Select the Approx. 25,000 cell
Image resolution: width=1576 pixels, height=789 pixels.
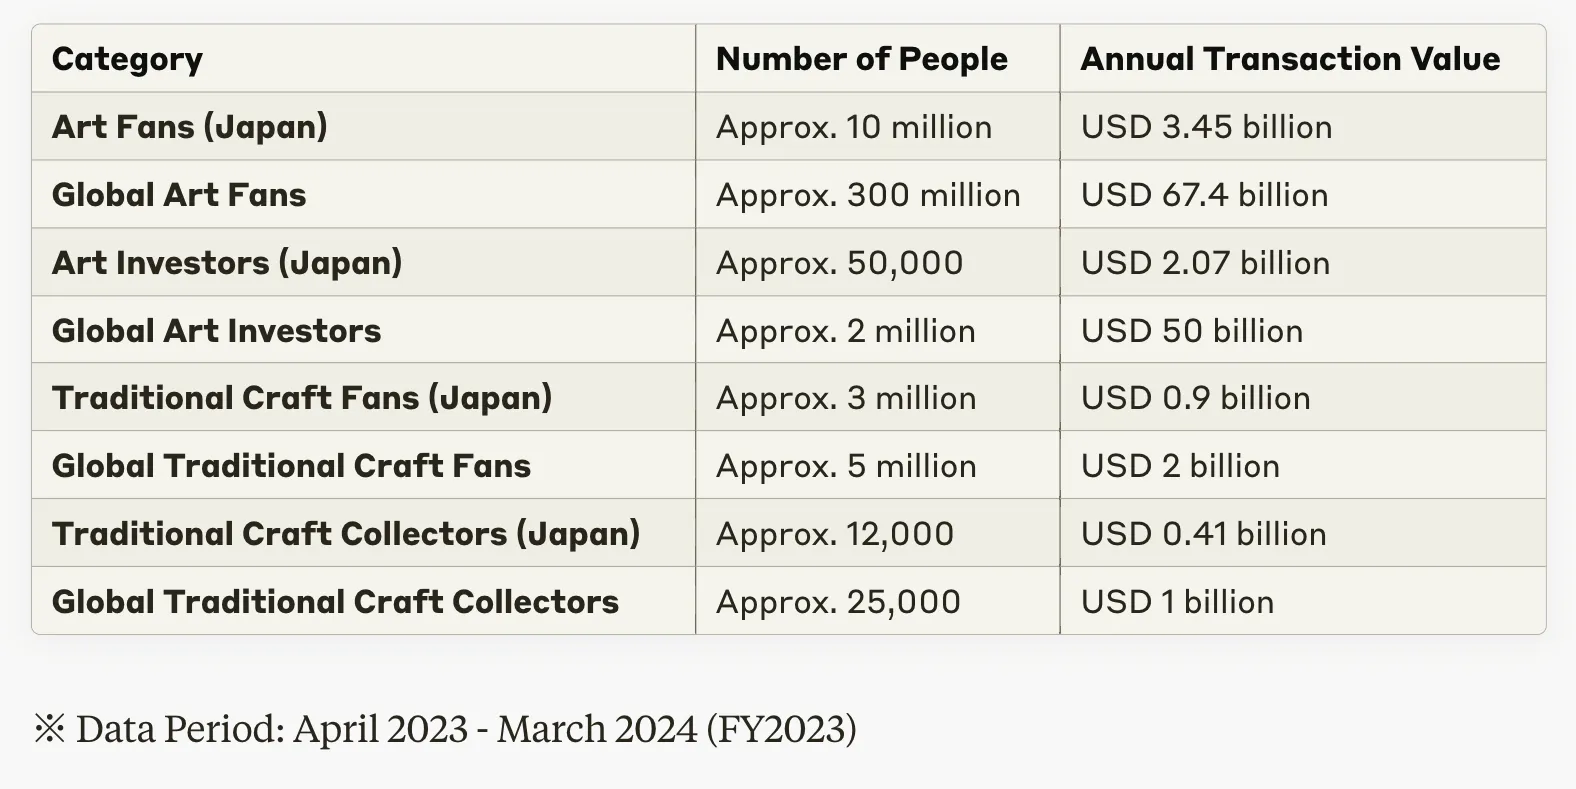click(838, 602)
